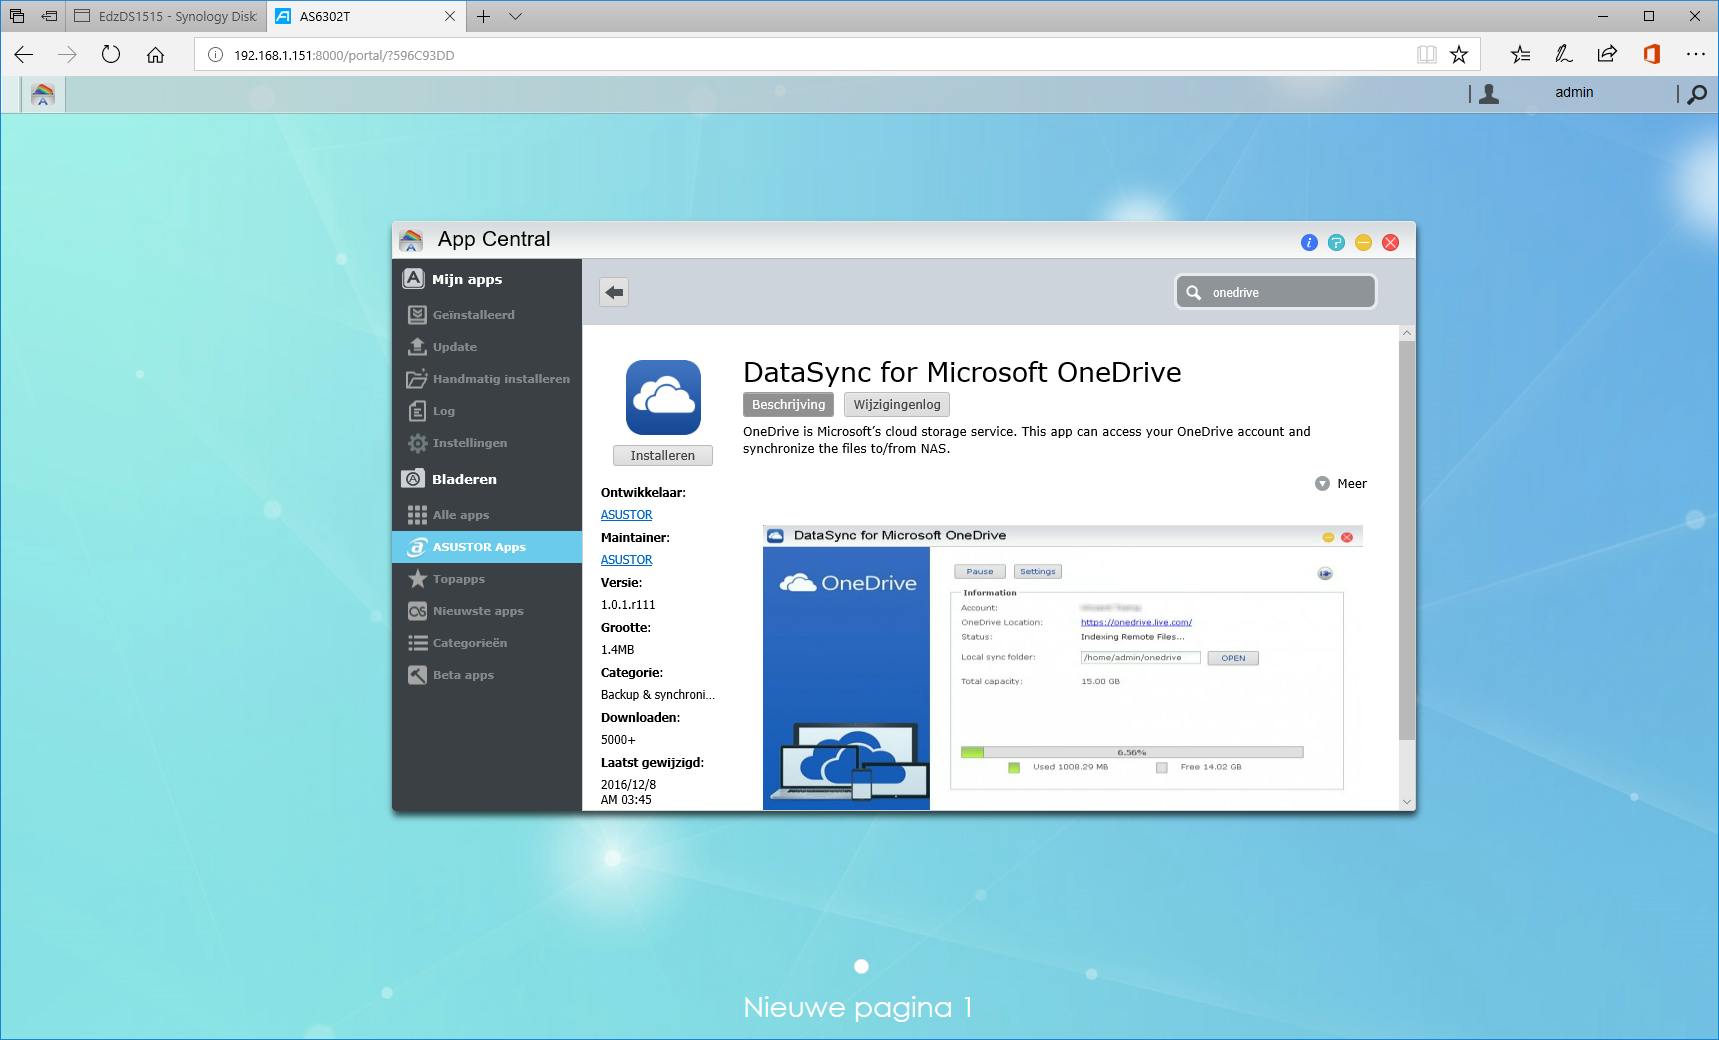This screenshot has width=1719, height=1040.
Task: Close App Central with the red button
Action: tap(1390, 242)
